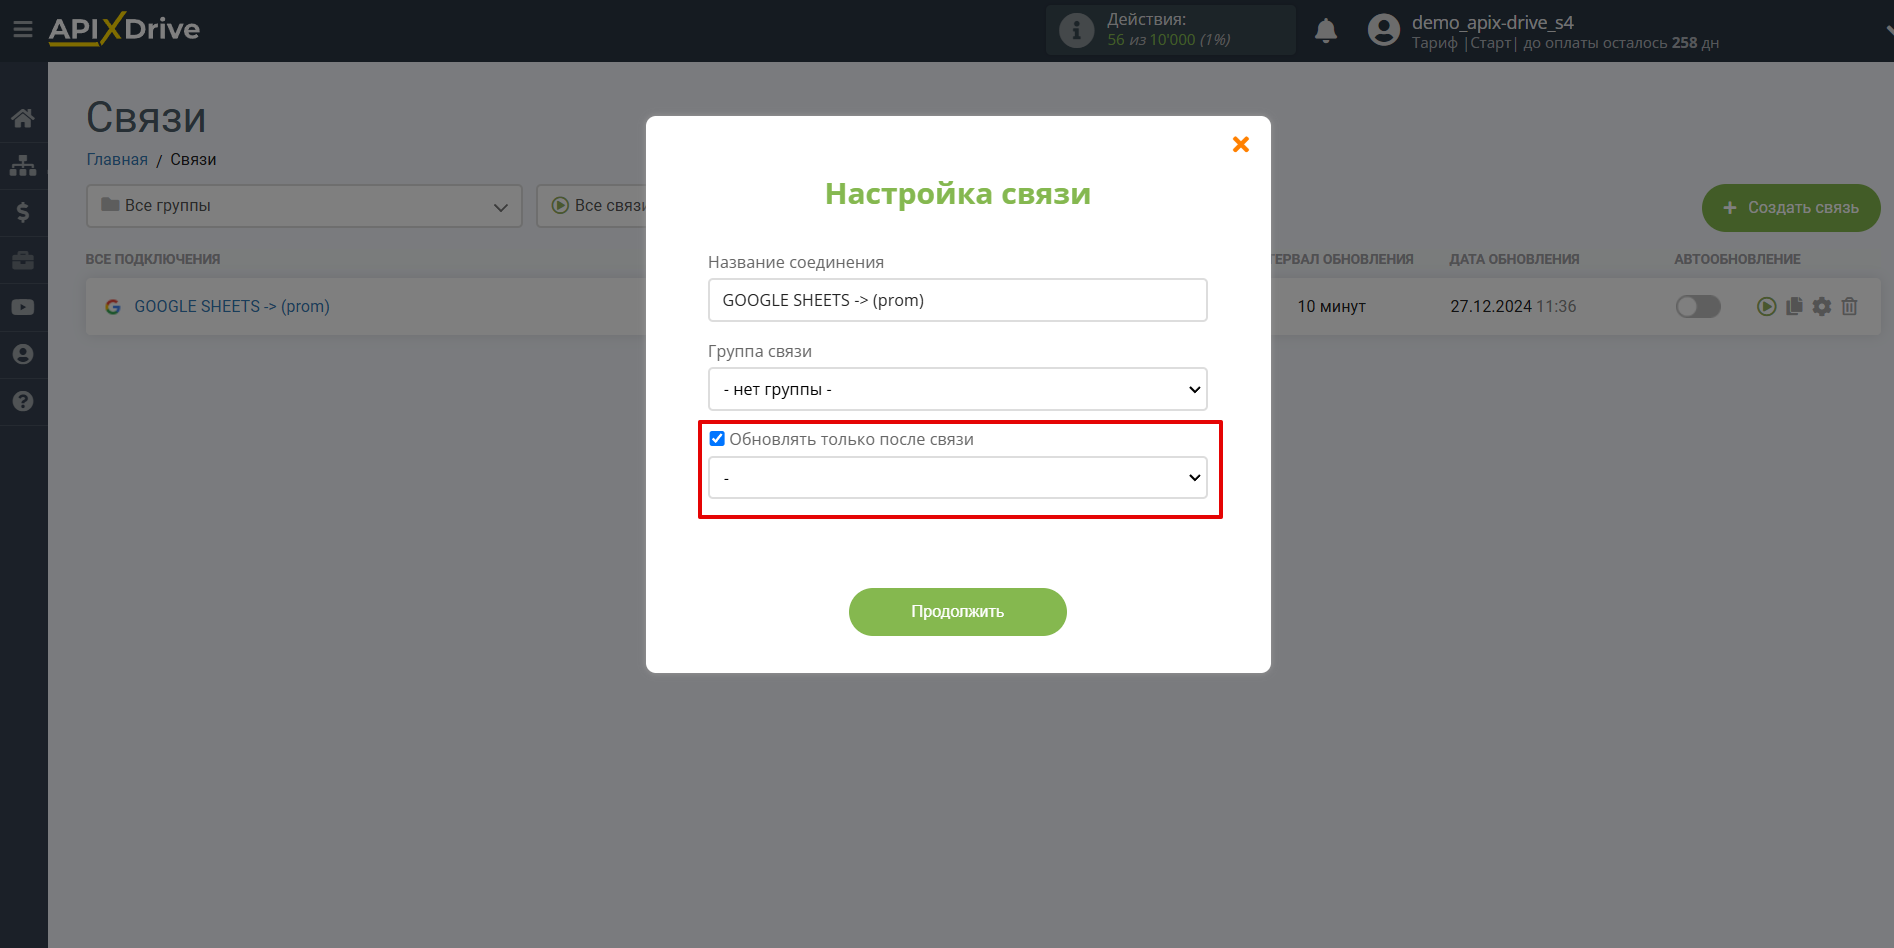The height and width of the screenshot is (948, 1894).
Task: Open the connections sitemap sidebar icon
Action: [x=23, y=165]
